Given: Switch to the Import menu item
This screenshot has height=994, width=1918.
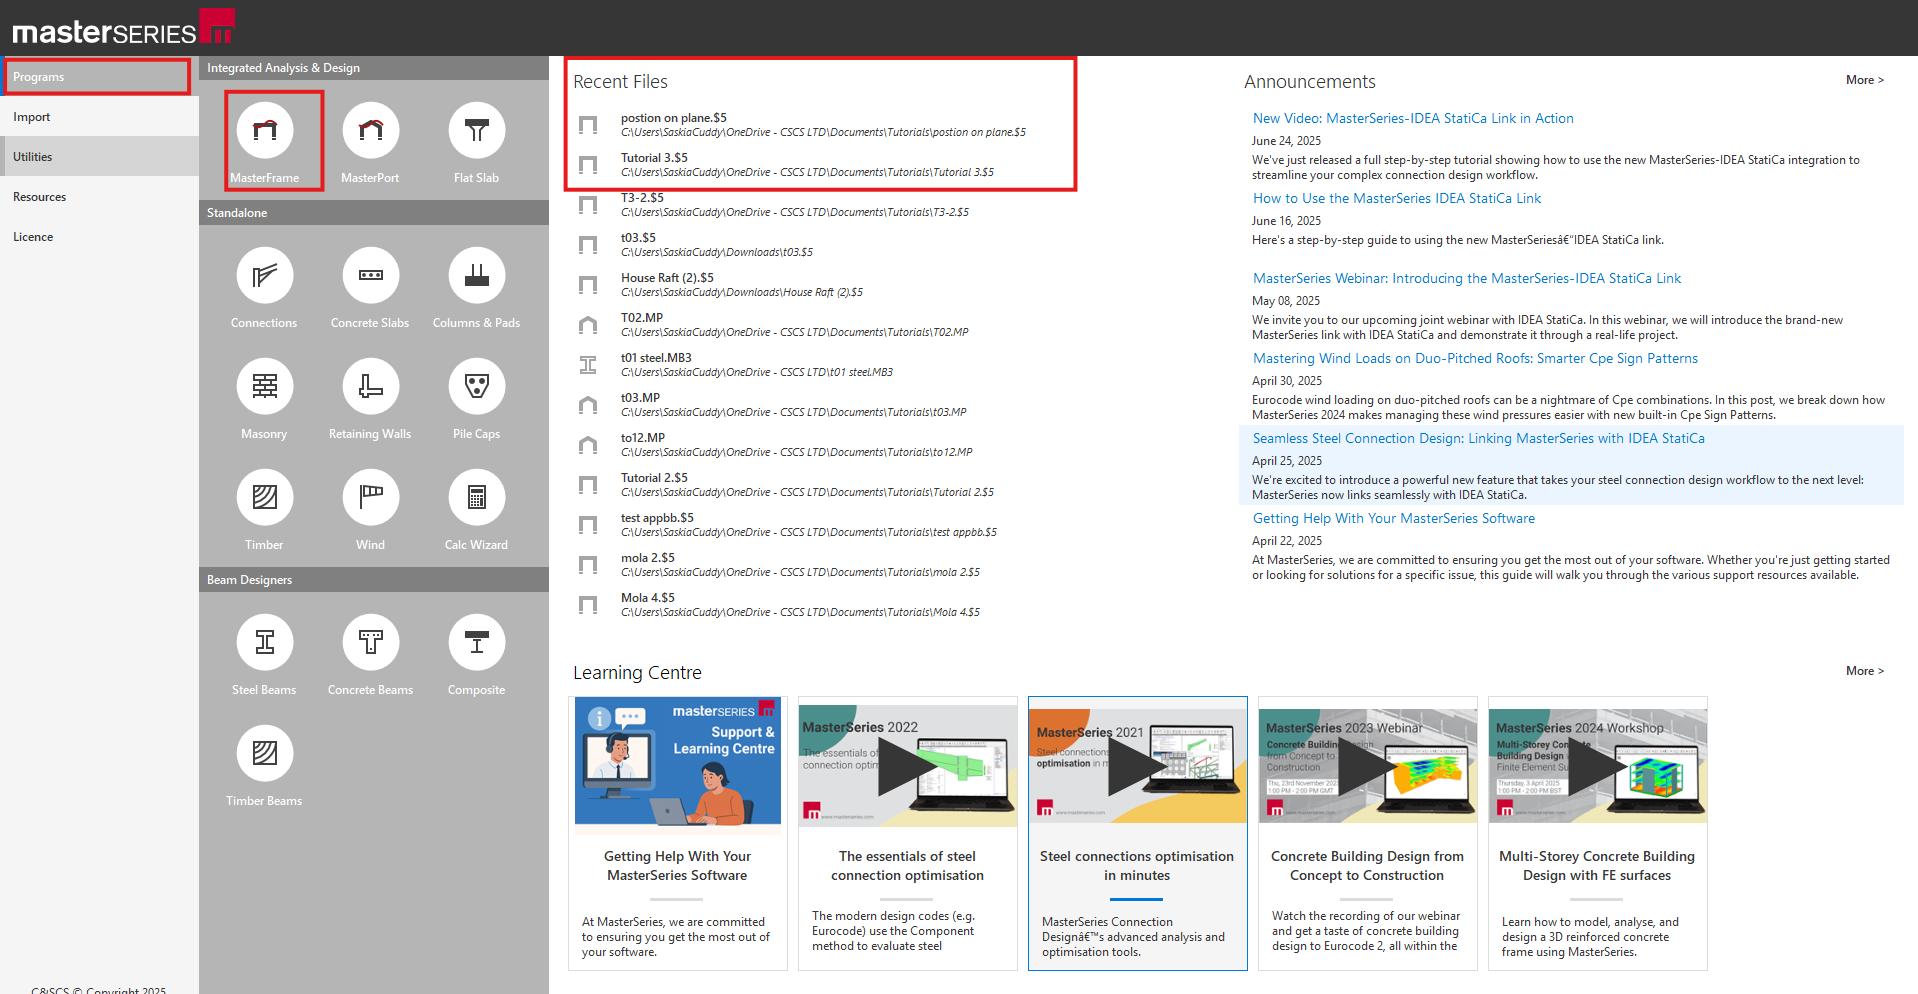Looking at the screenshot, I should 32,117.
